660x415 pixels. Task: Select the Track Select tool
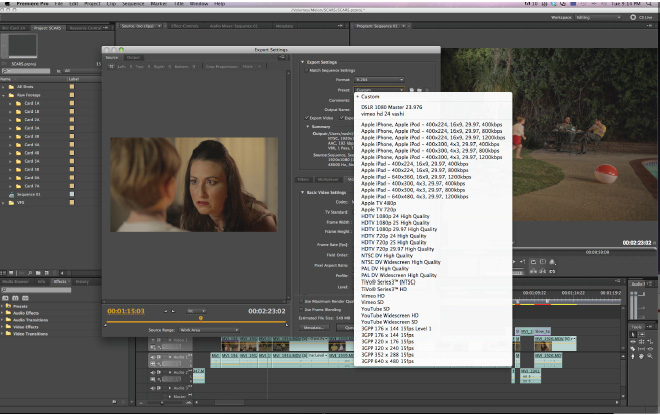click(x=641, y=335)
